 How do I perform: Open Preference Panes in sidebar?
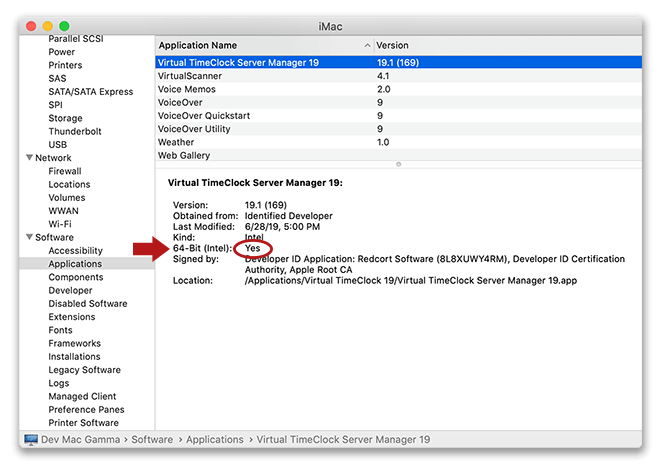86,409
